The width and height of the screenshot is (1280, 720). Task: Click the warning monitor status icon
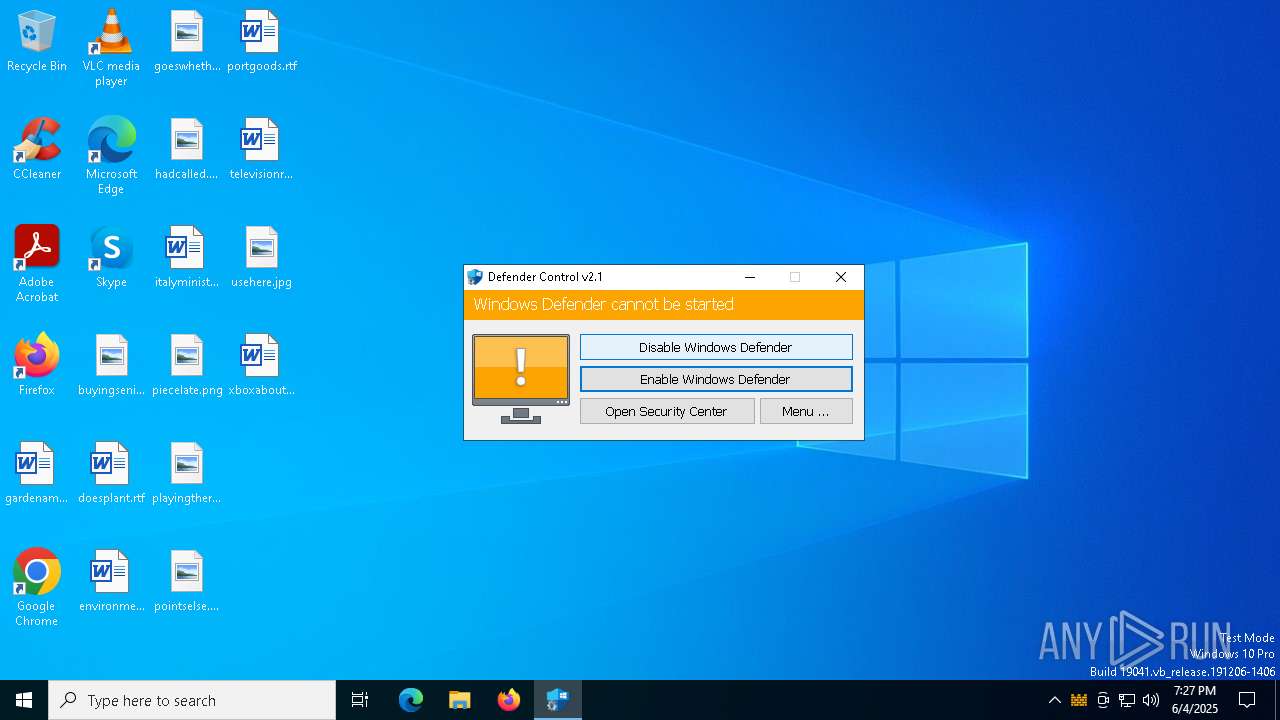click(x=521, y=379)
